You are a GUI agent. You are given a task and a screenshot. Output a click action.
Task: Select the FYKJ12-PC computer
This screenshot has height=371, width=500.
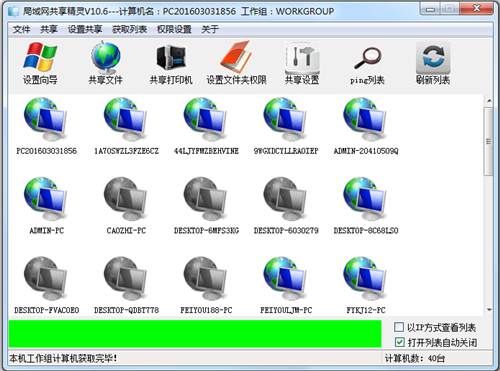point(366,285)
